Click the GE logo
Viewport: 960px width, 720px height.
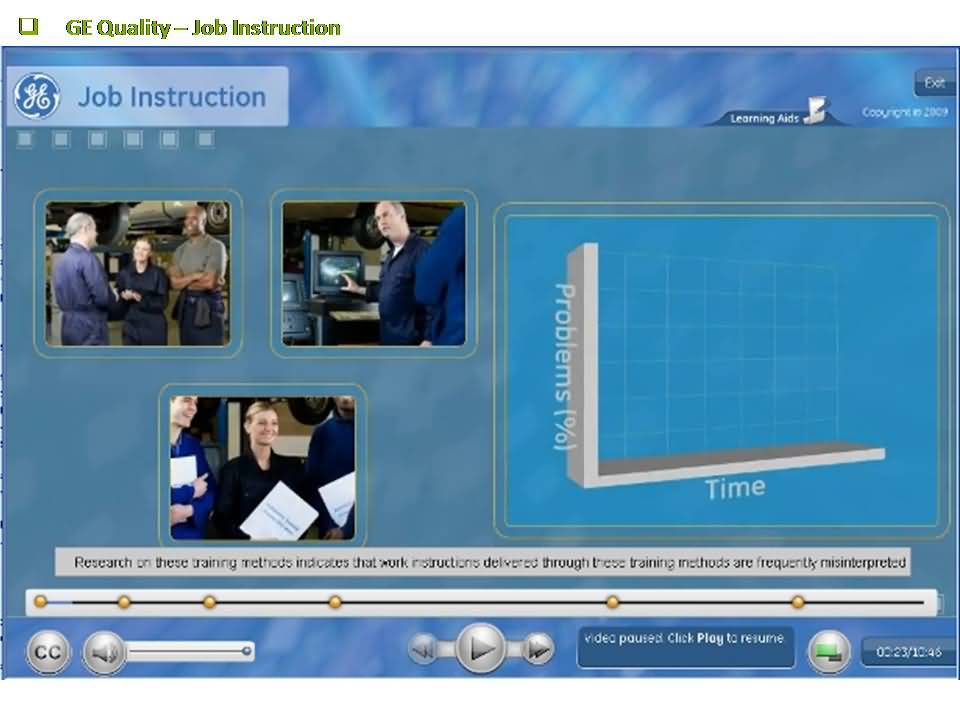(x=37, y=97)
